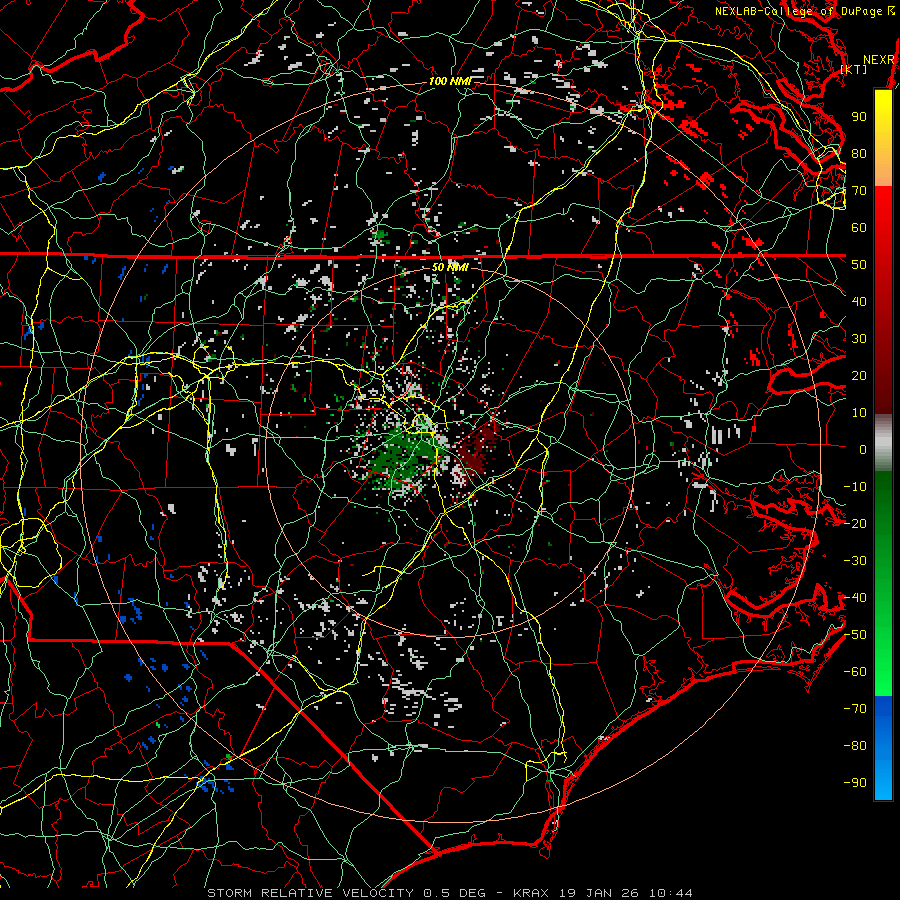
Task: Click the "-90" value on velocity scale
Action: click(x=855, y=783)
